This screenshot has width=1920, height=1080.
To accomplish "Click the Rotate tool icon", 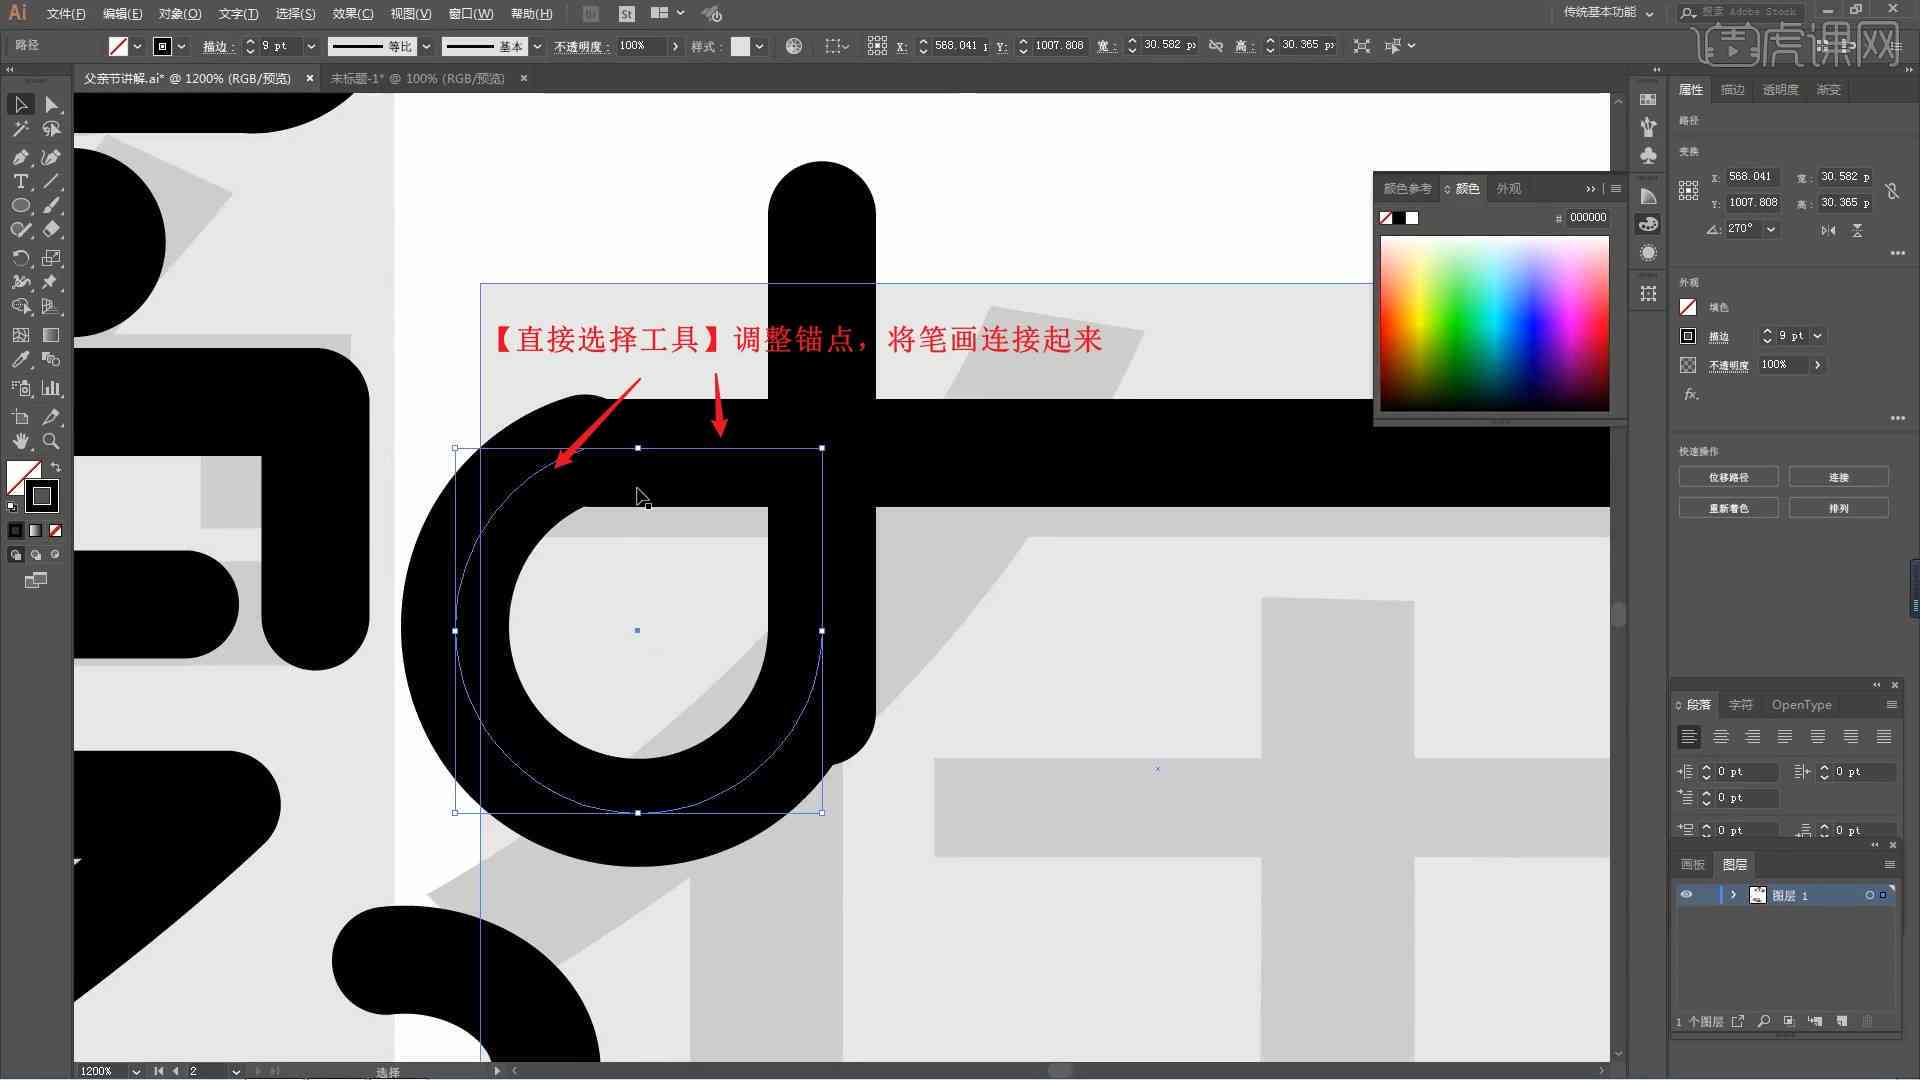I will (x=18, y=257).
